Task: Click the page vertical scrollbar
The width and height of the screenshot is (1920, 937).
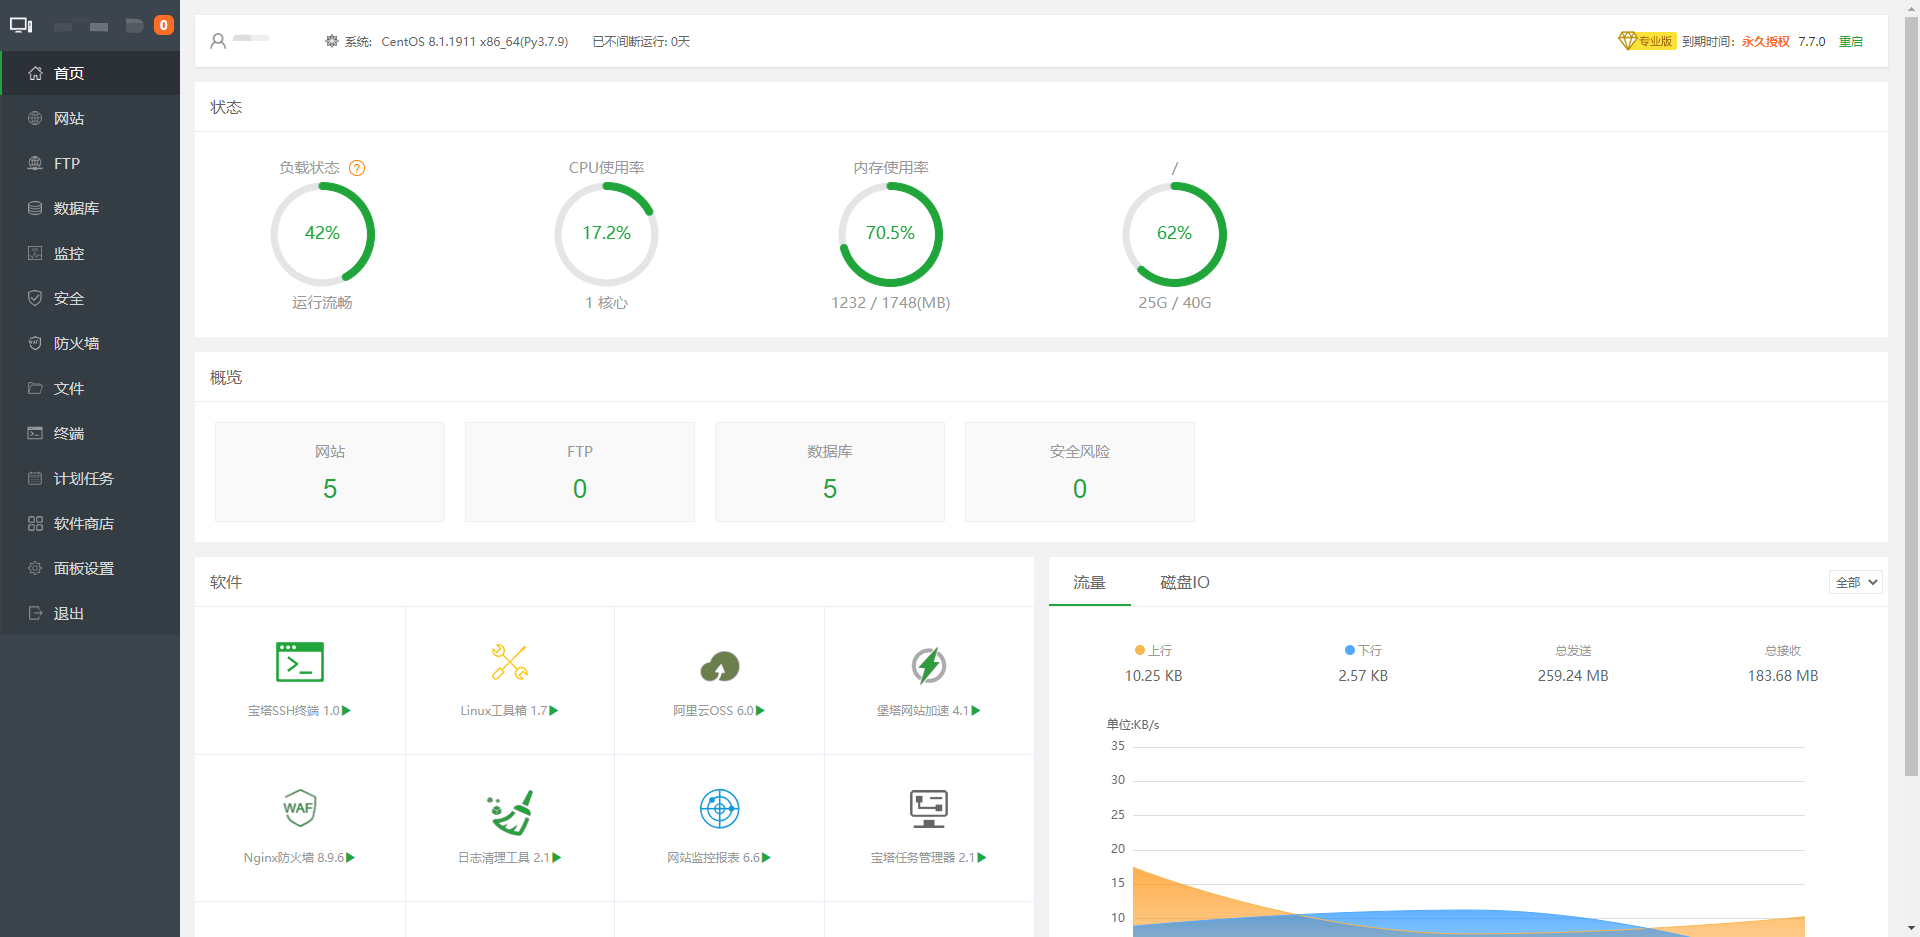Action: 1911,396
